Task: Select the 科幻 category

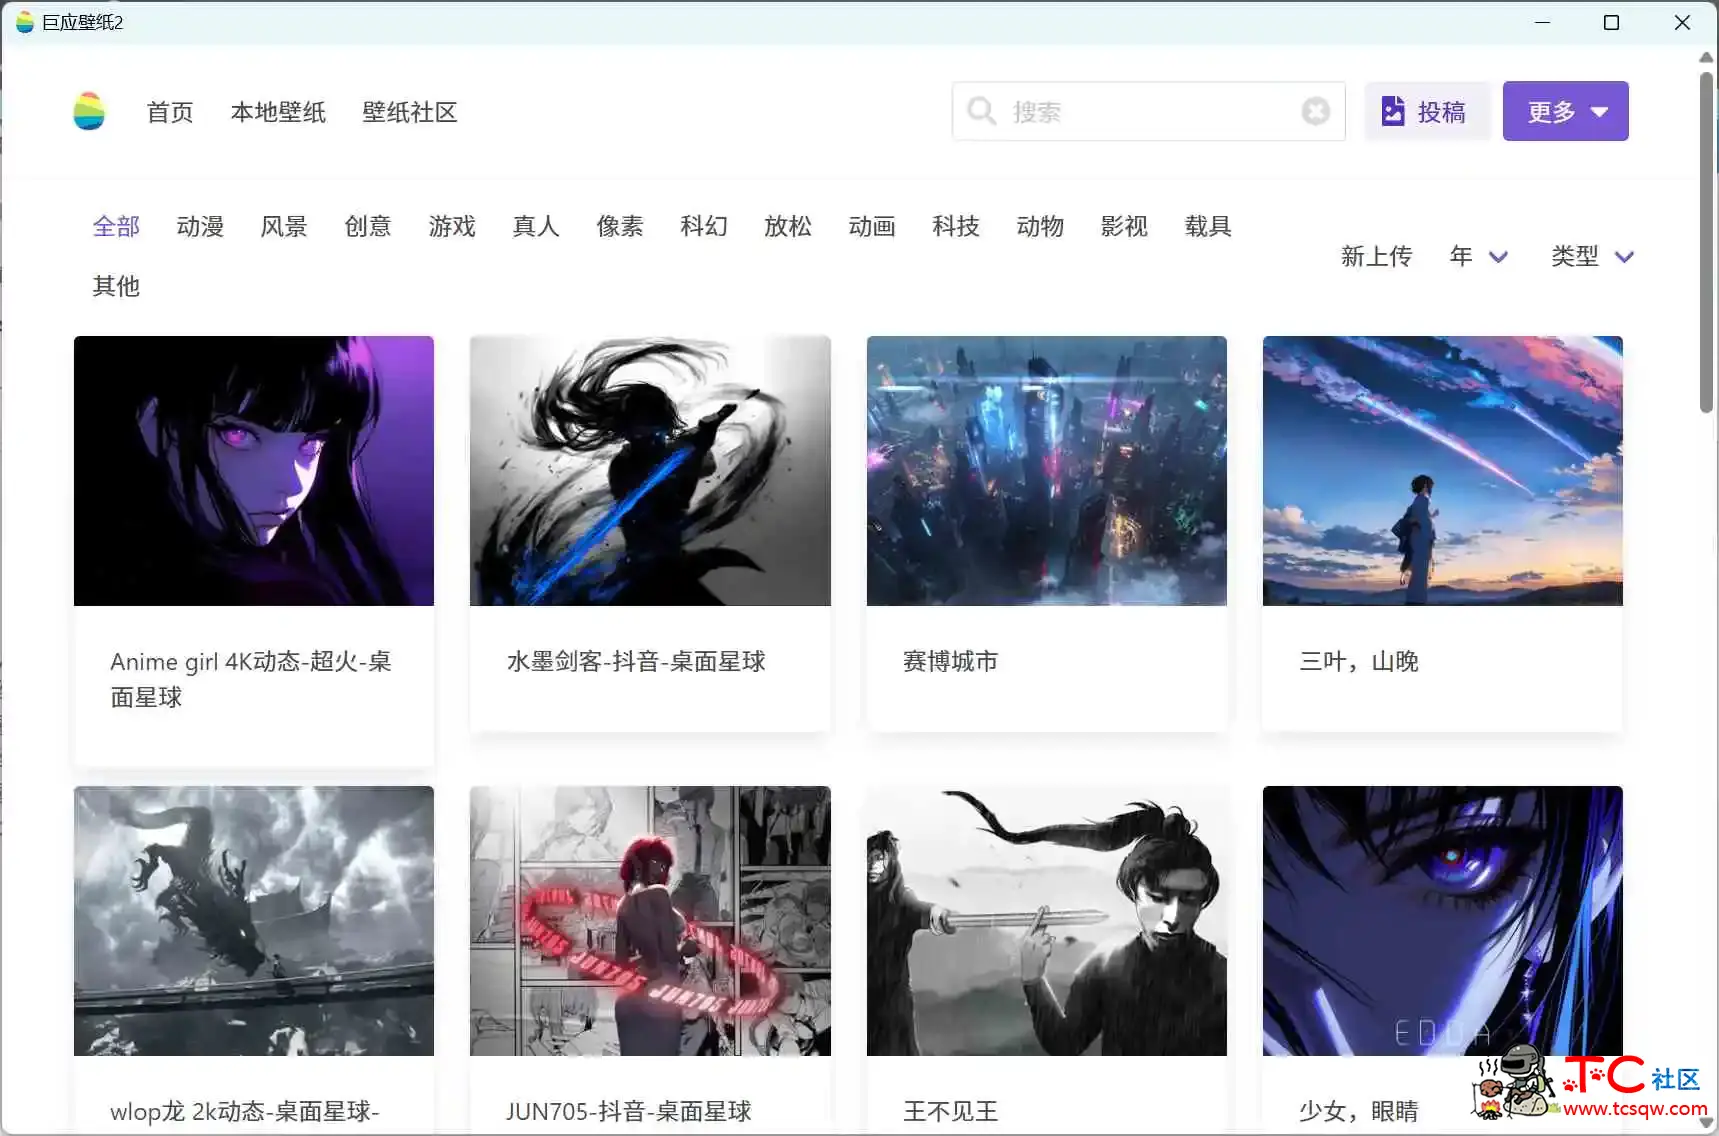Action: [703, 226]
